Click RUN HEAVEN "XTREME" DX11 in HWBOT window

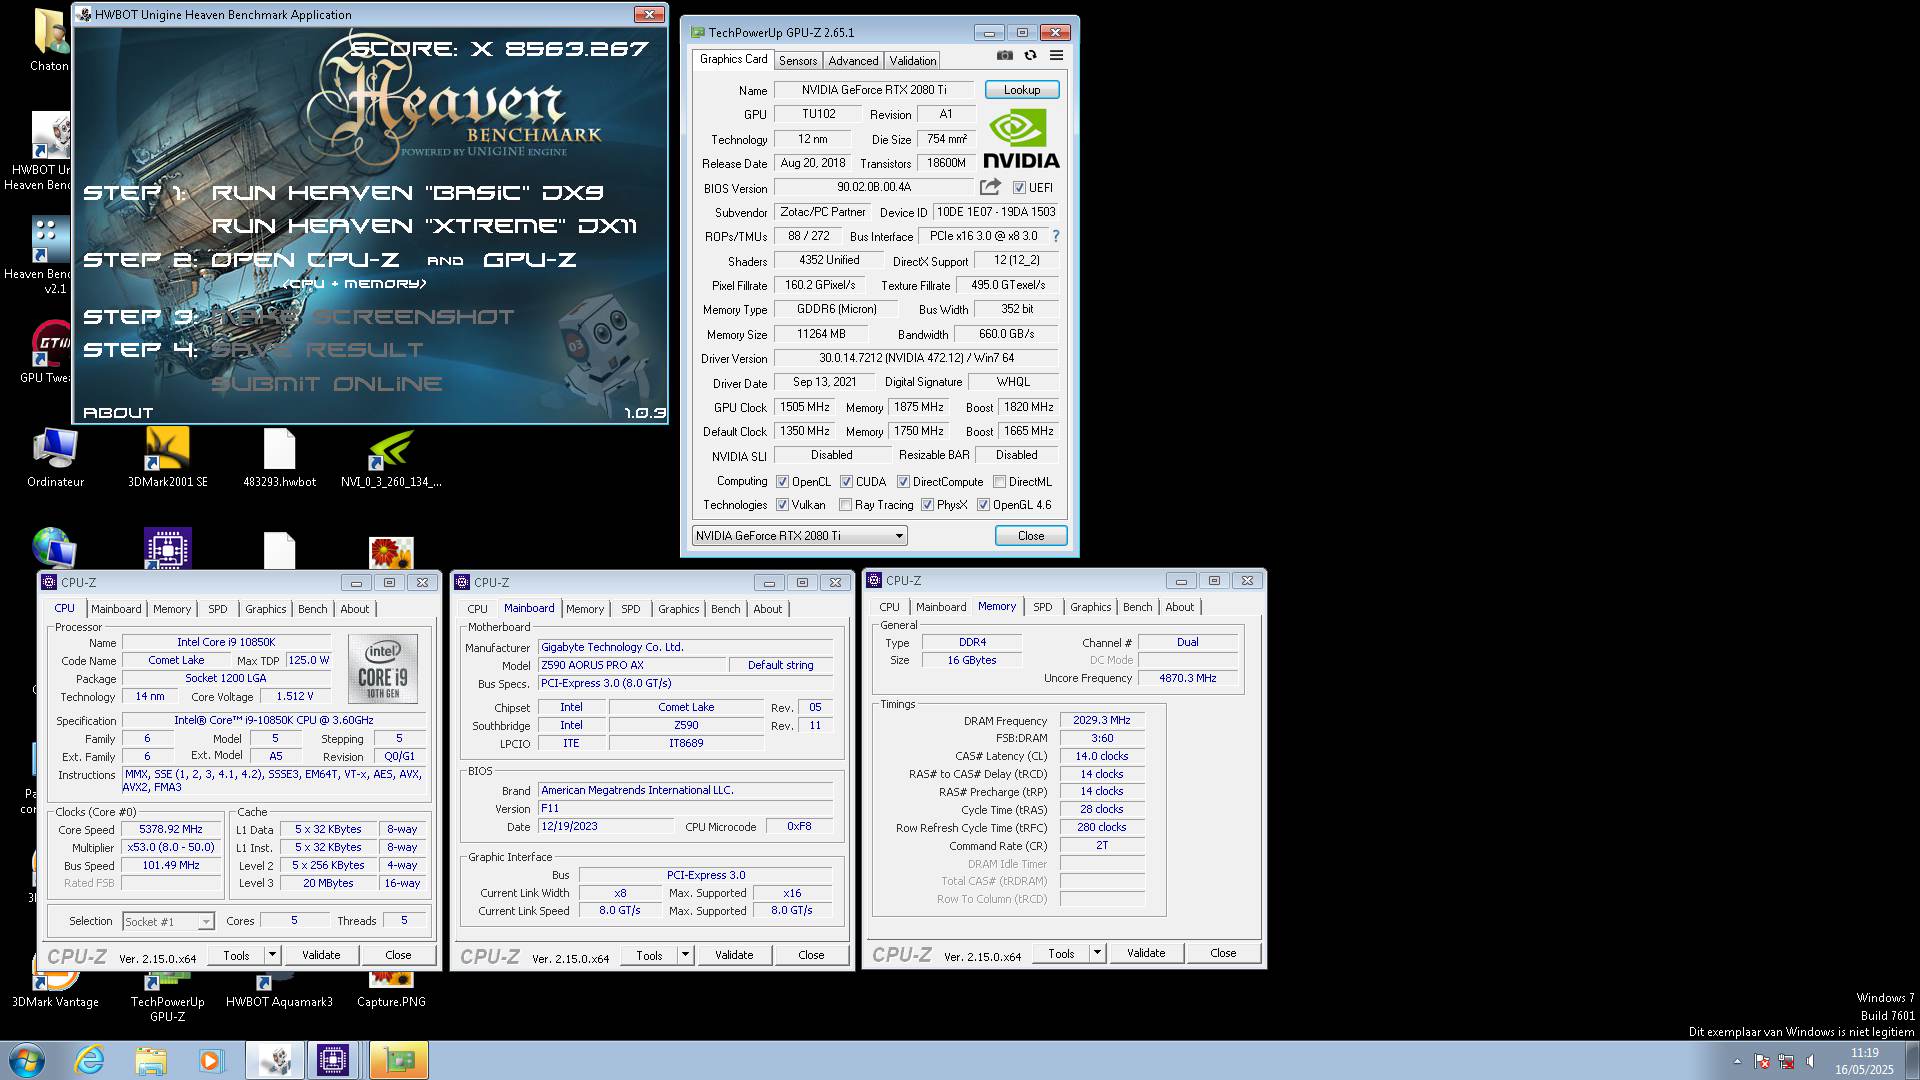tap(424, 226)
